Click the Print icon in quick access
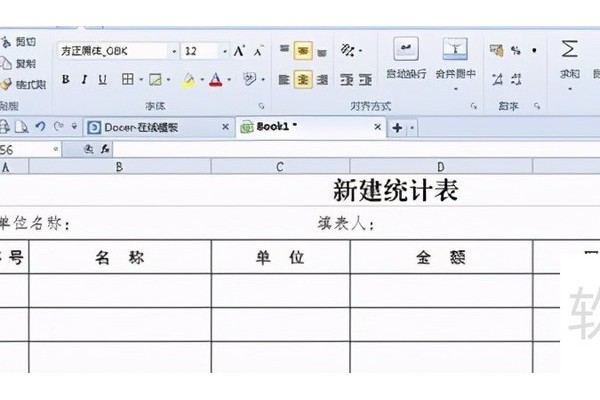Viewport: 600px width, 400px height. (4, 127)
